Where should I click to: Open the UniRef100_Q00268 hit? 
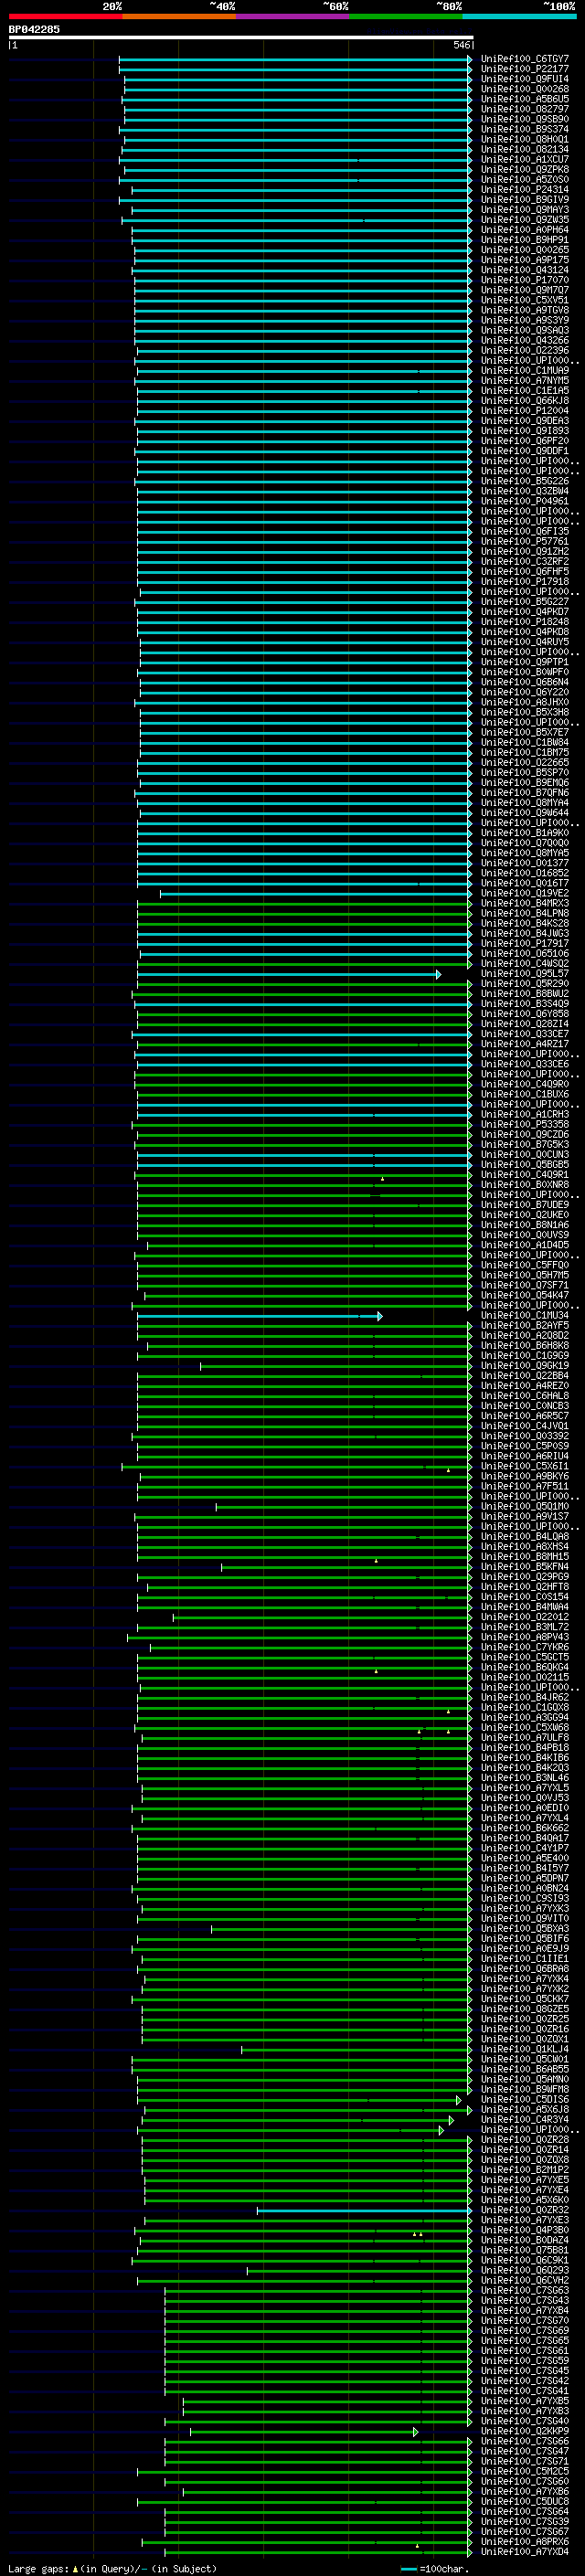pos(525,89)
